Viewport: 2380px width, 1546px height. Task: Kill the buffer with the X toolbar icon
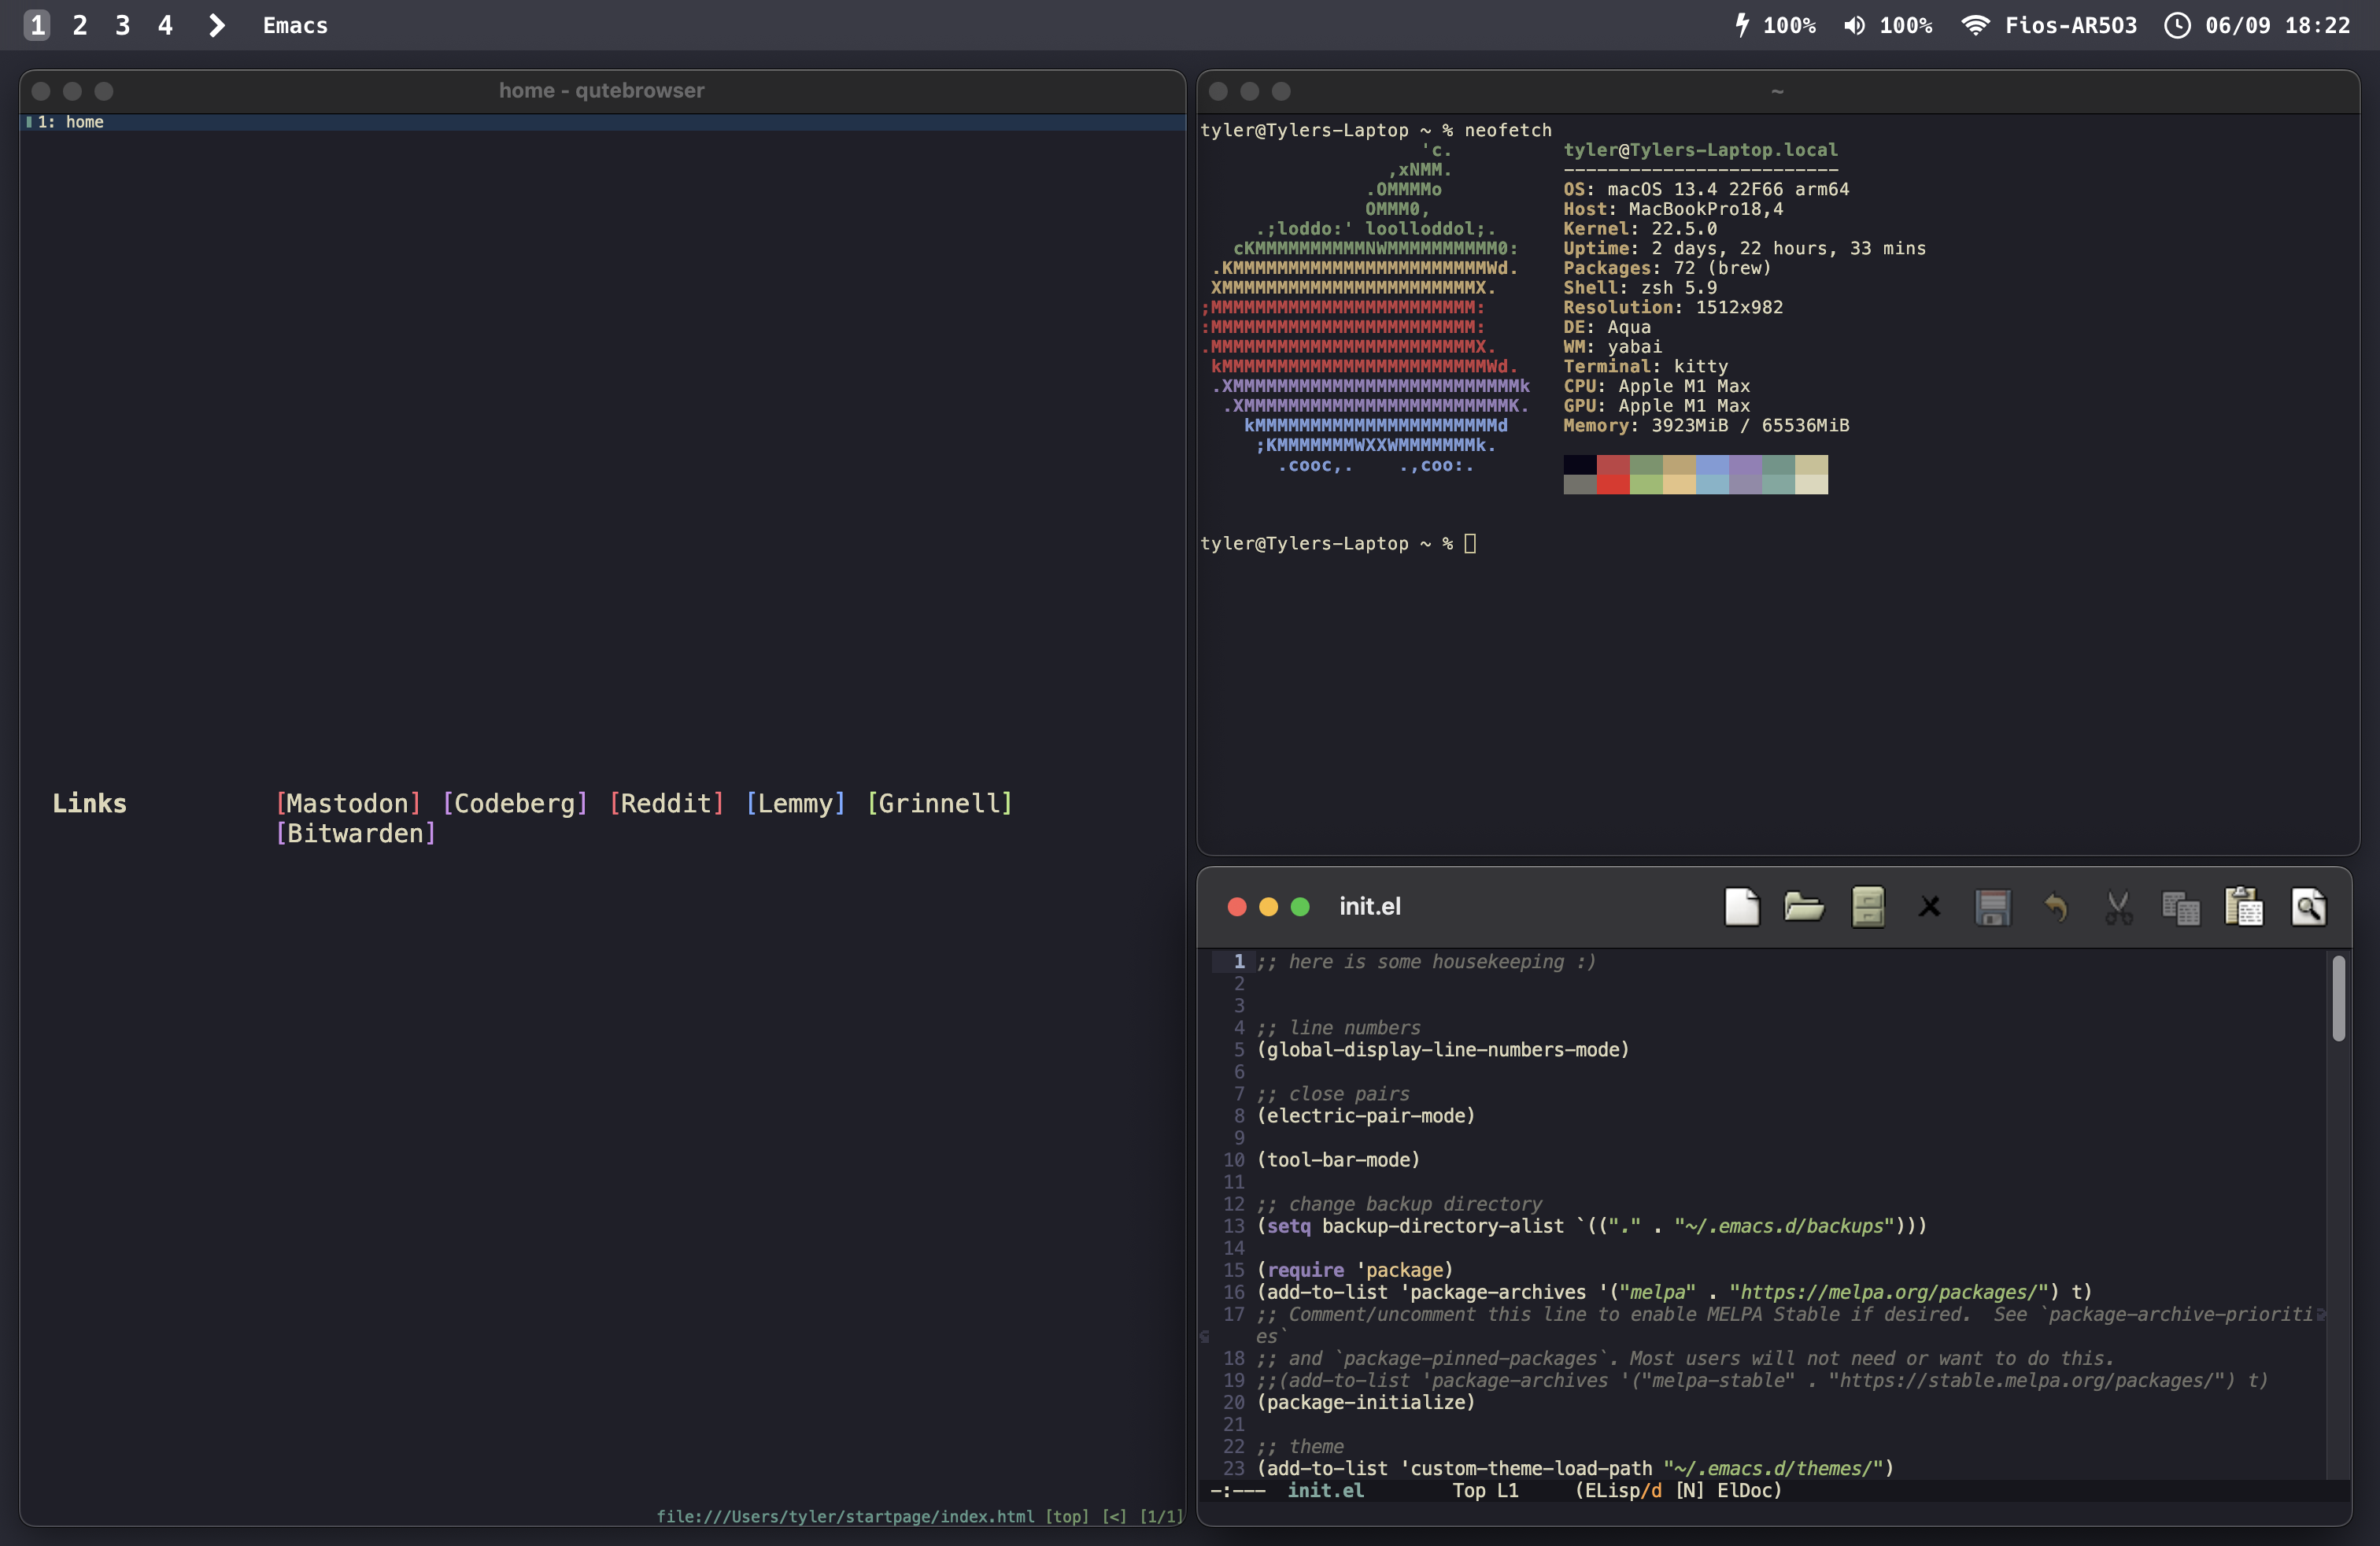point(1930,907)
